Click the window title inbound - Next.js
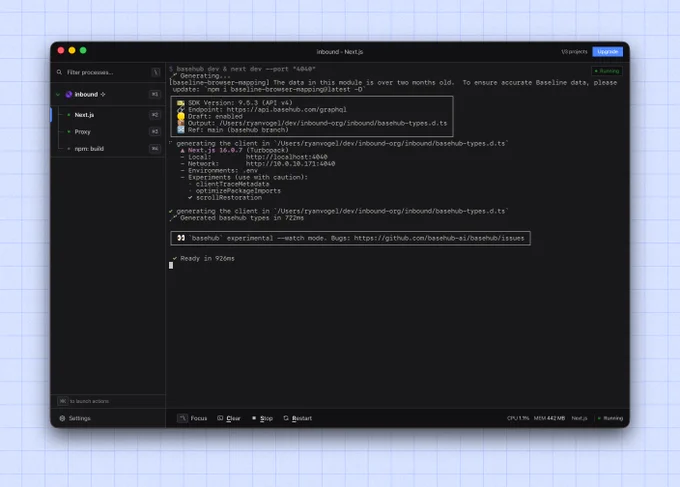 click(340, 52)
